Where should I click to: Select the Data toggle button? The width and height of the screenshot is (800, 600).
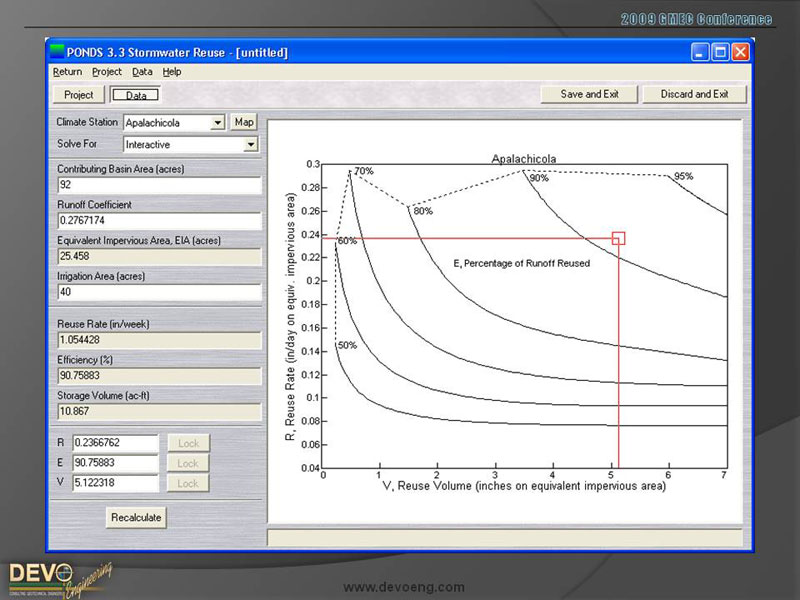click(135, 95)
